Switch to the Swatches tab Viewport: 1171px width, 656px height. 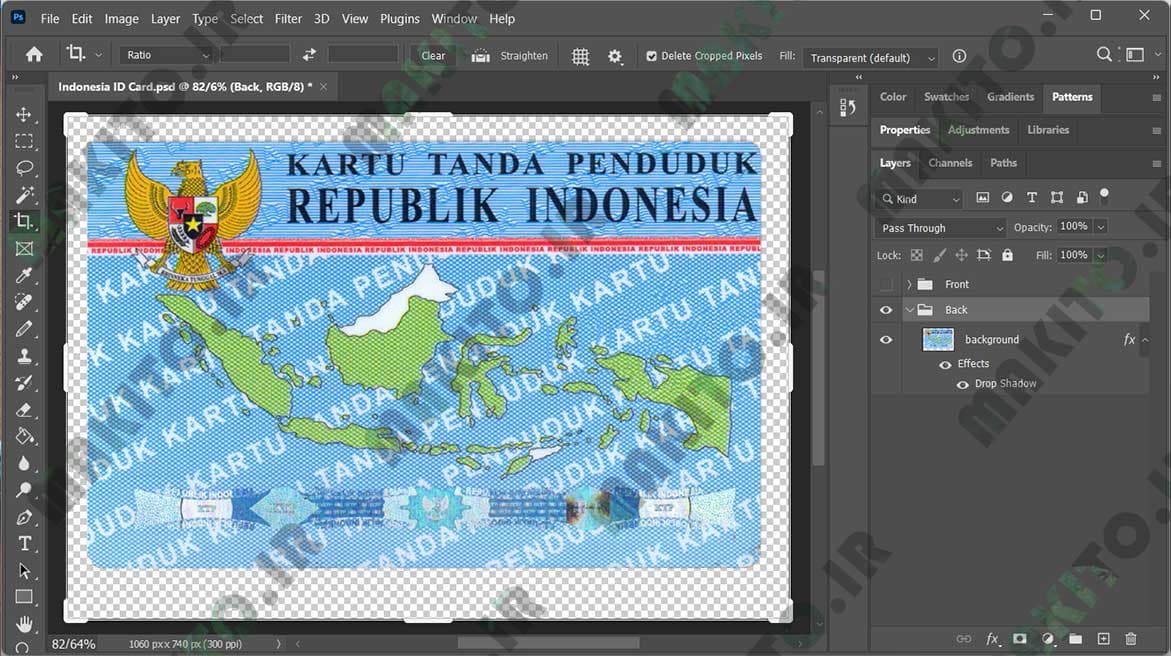[946, 97]
